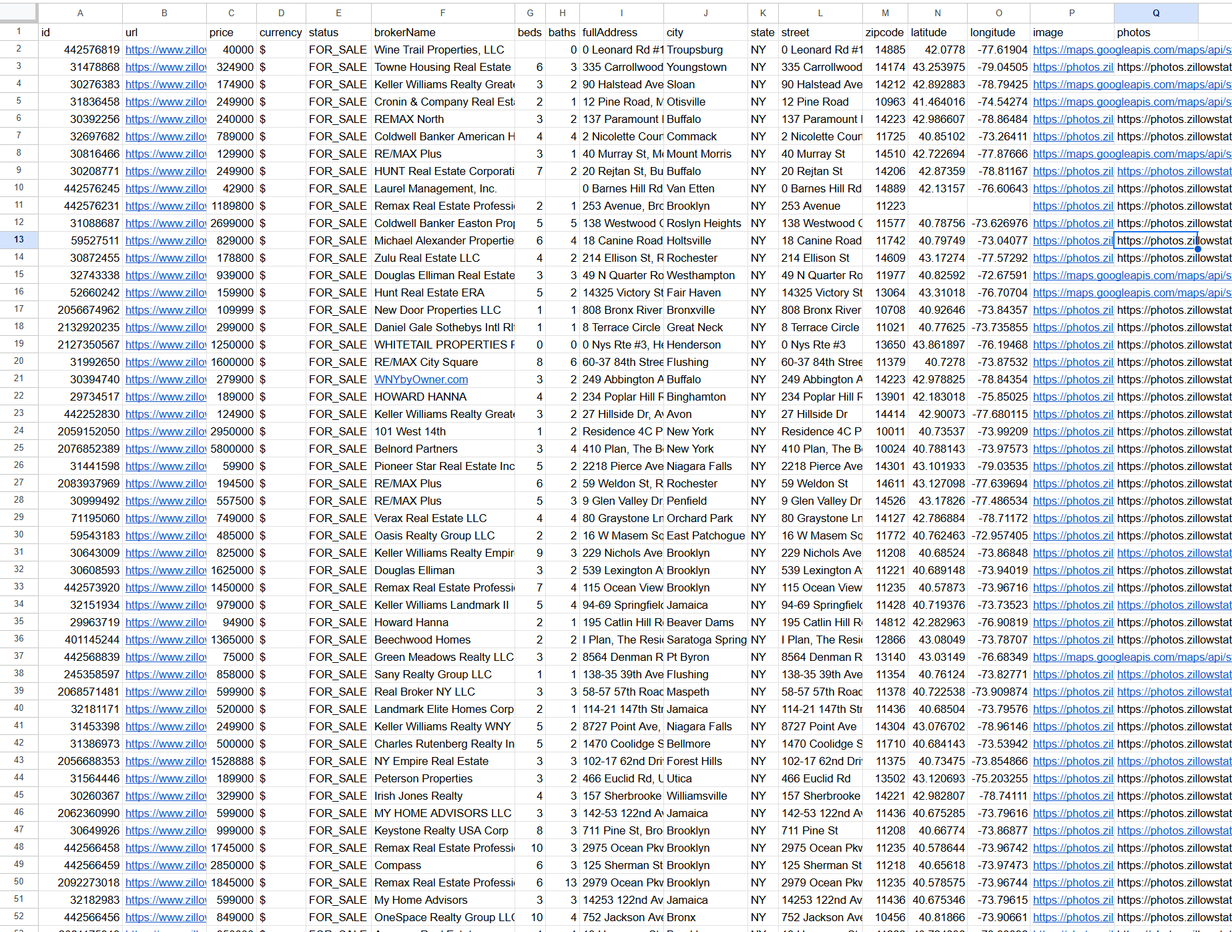Select the Oasis Realty Group LLC cell
1232x932 pixels.
pos(443,535)
